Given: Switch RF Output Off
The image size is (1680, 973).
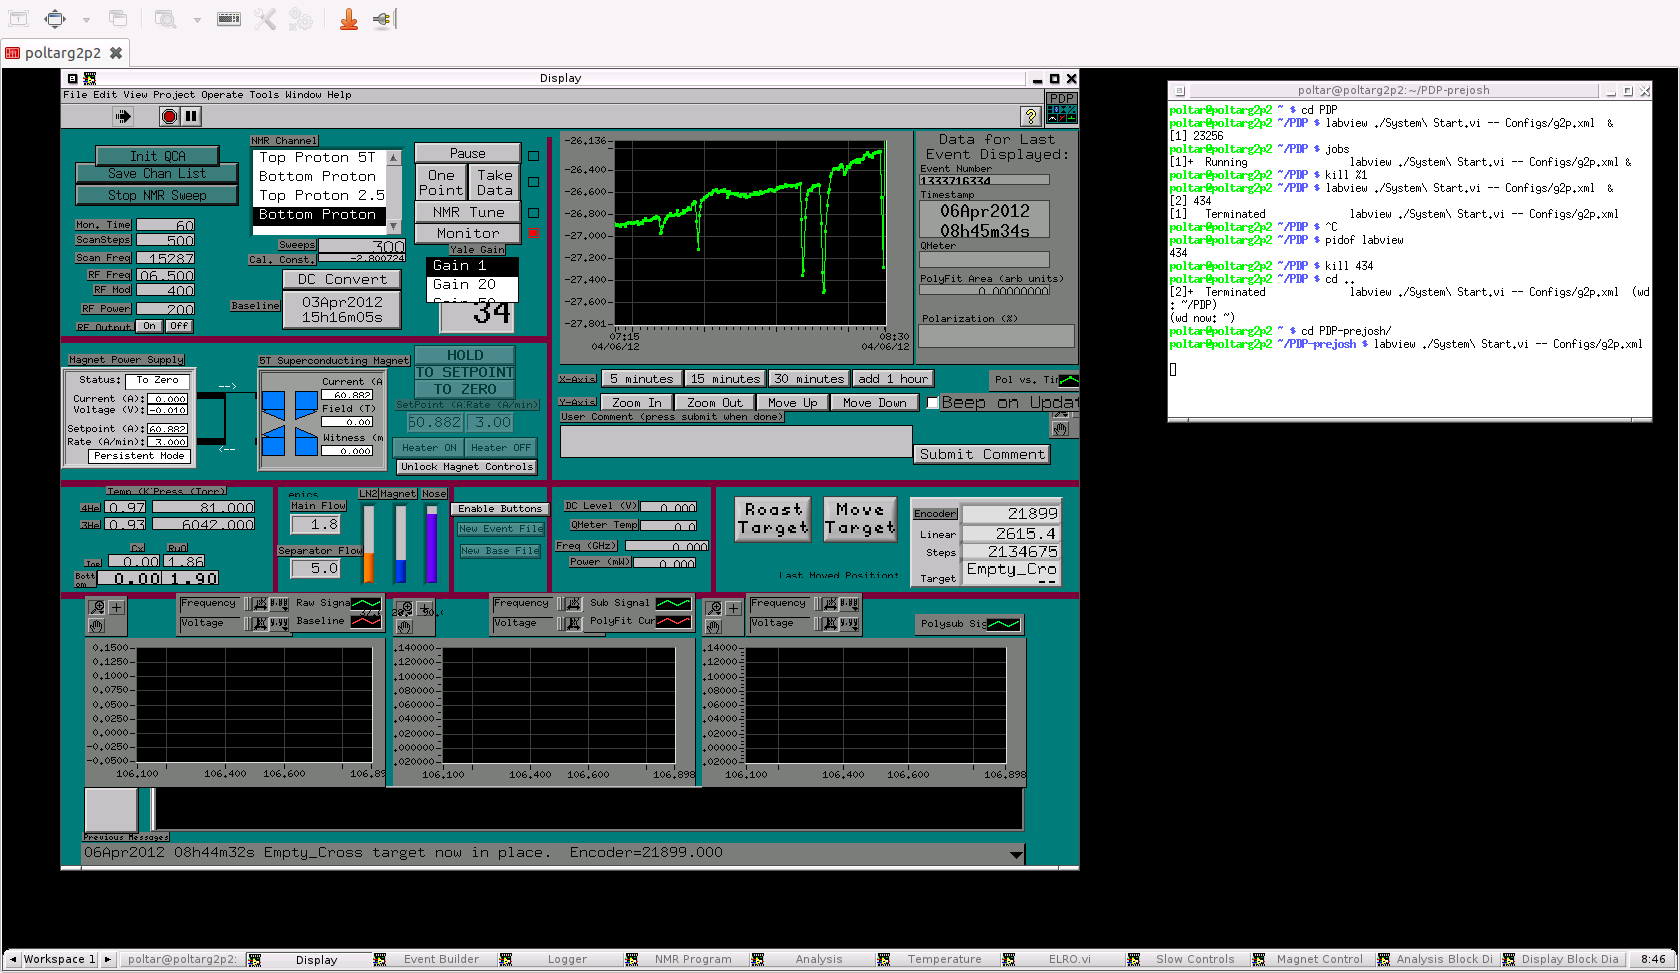Looking at the screenshot, I should point(179,326).
